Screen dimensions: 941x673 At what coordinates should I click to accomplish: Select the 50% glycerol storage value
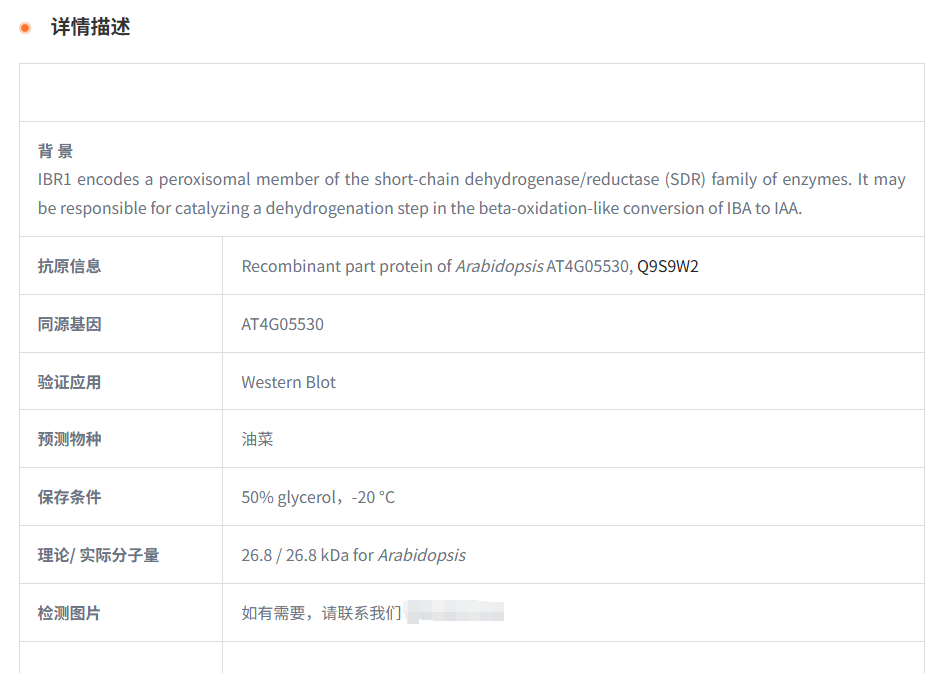[317, 497]
